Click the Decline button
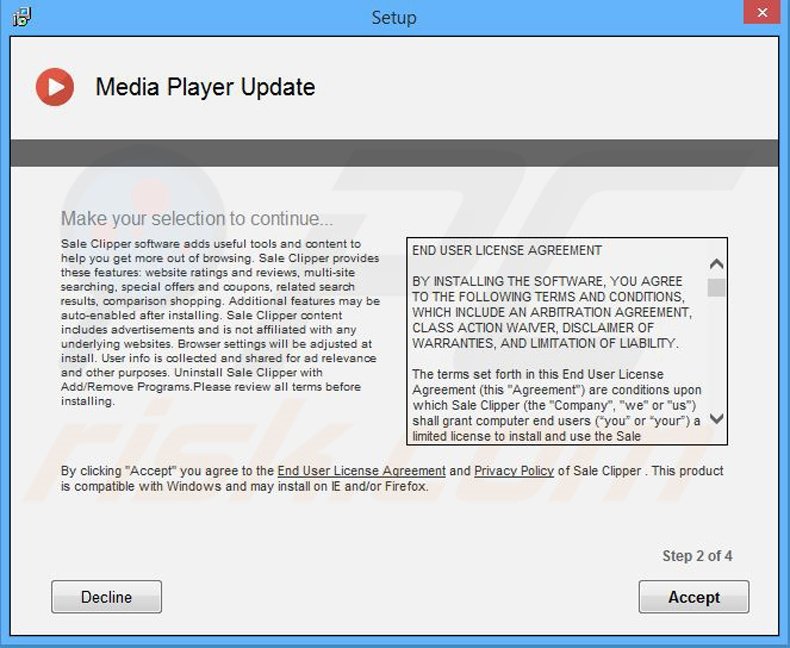 [x=106, y=597]
